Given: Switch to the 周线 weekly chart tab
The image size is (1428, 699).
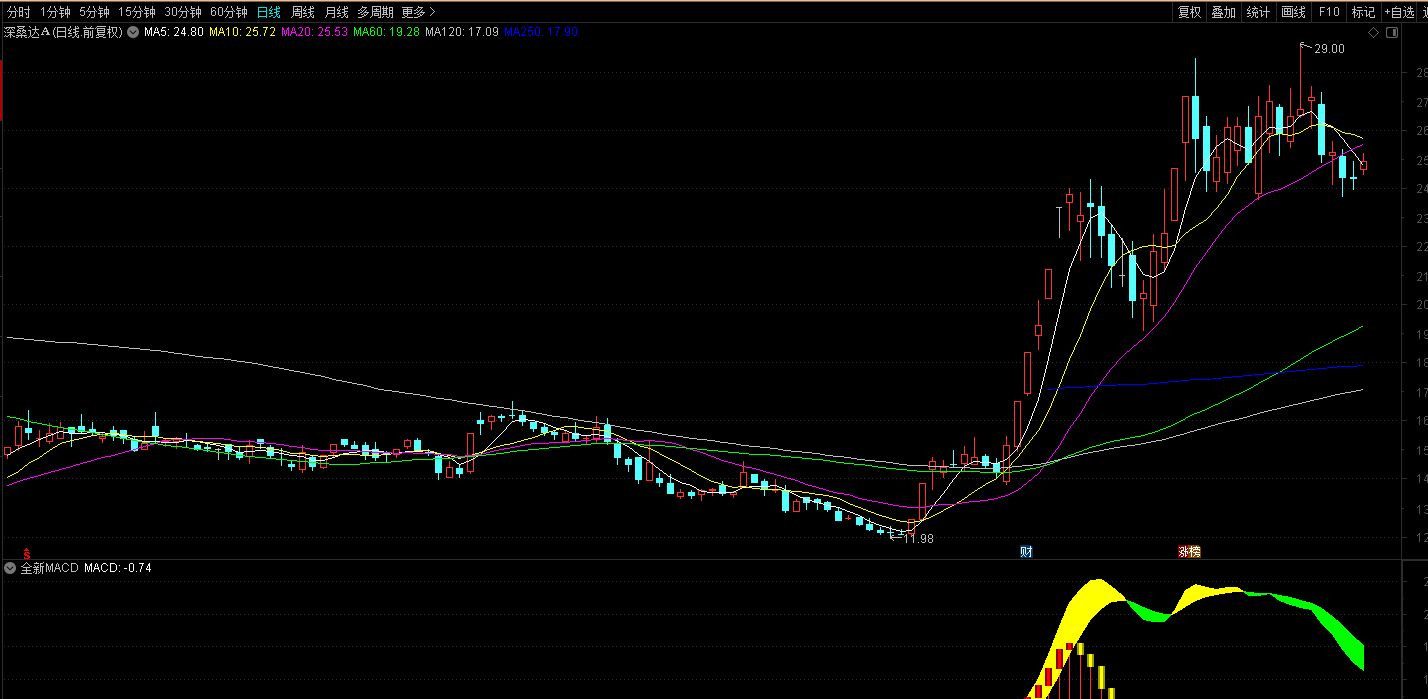Looking at the screenshot, I should 302,12.
